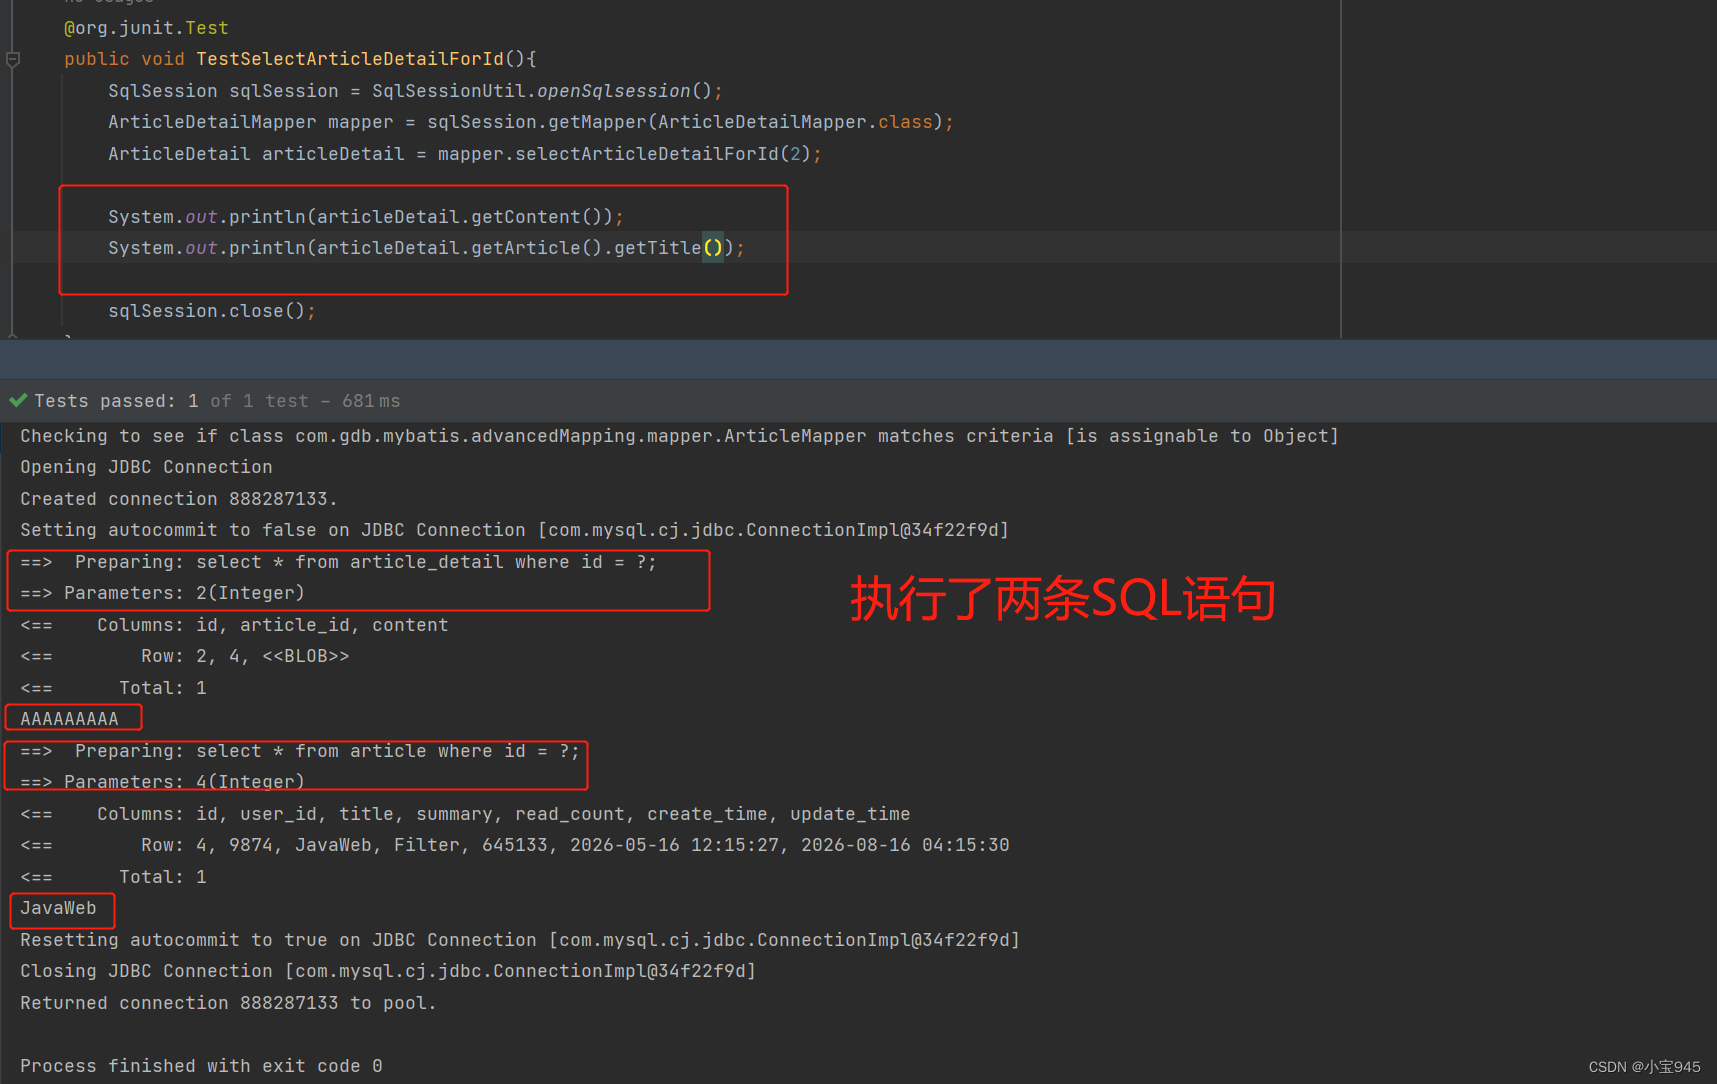Click the TestSelectArticleDetailForId method name
This screenshot has width=1717, height=1084.
350,59
